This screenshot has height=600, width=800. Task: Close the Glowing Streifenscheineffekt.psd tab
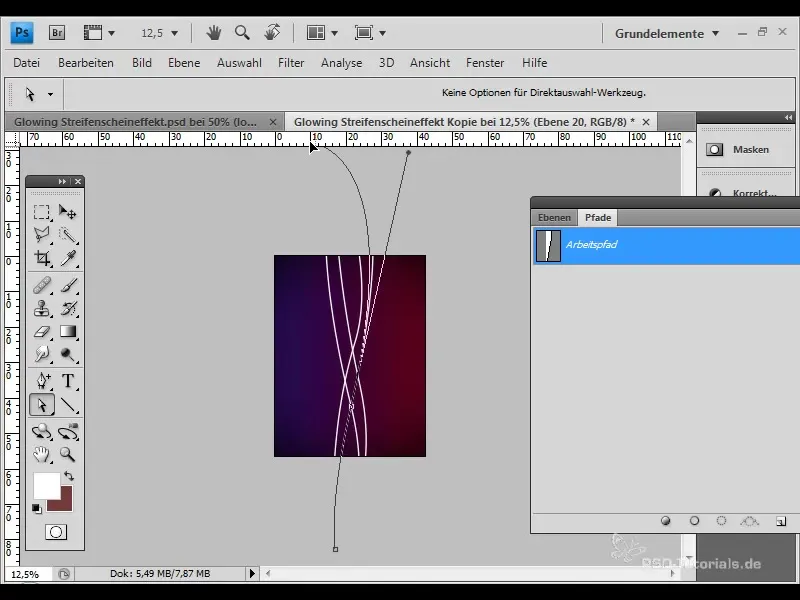tap(273, 122)
